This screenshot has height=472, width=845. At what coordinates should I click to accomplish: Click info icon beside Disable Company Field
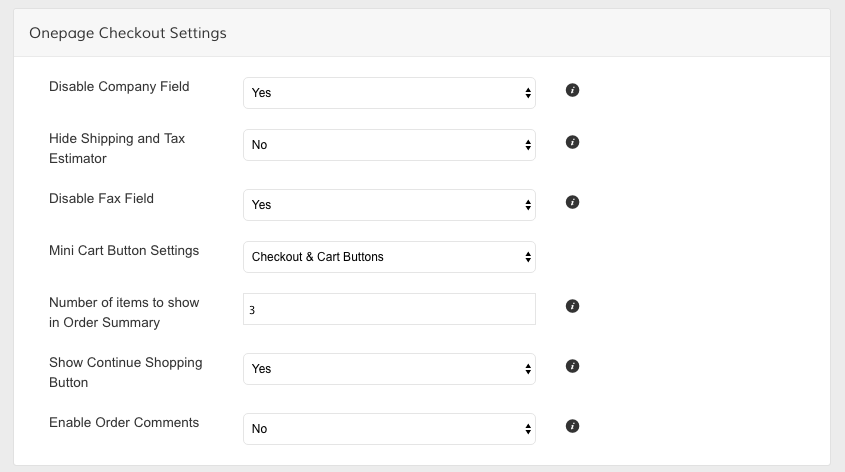572,90
